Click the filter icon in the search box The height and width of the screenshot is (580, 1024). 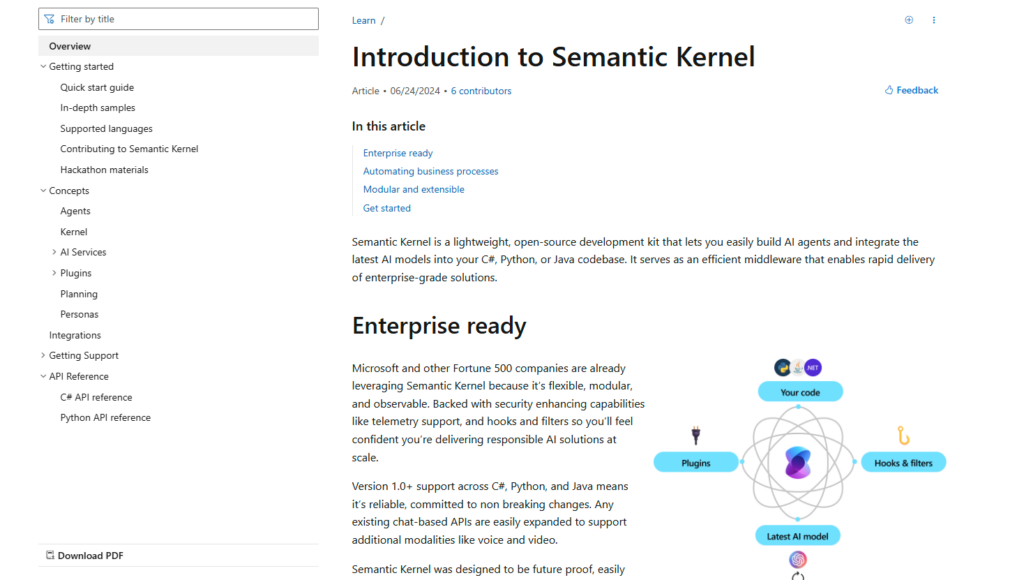(49, 19)
